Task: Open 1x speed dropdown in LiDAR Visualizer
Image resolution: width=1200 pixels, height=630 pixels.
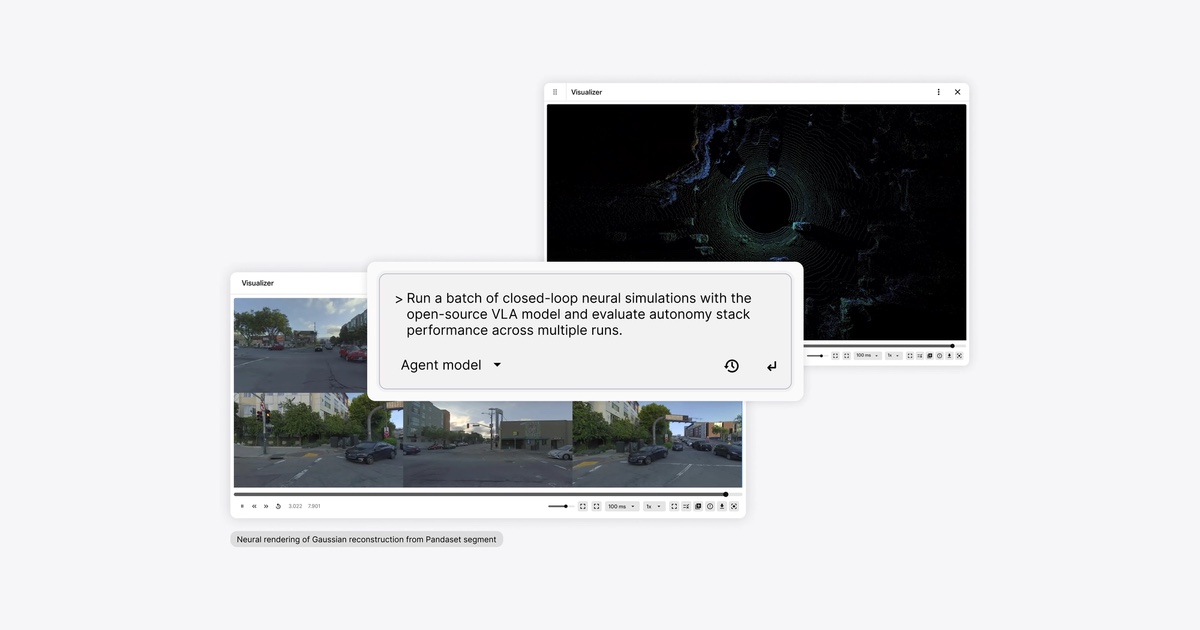Action: pos(894,355)
